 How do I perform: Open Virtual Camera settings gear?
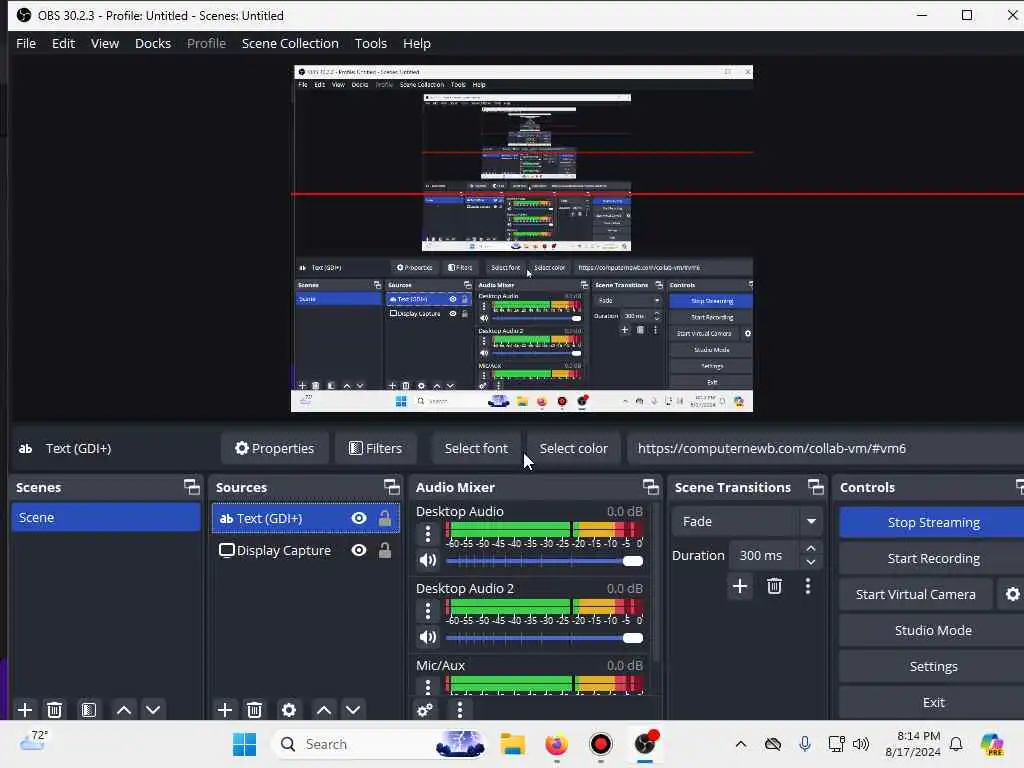[x=1012, y=594]
